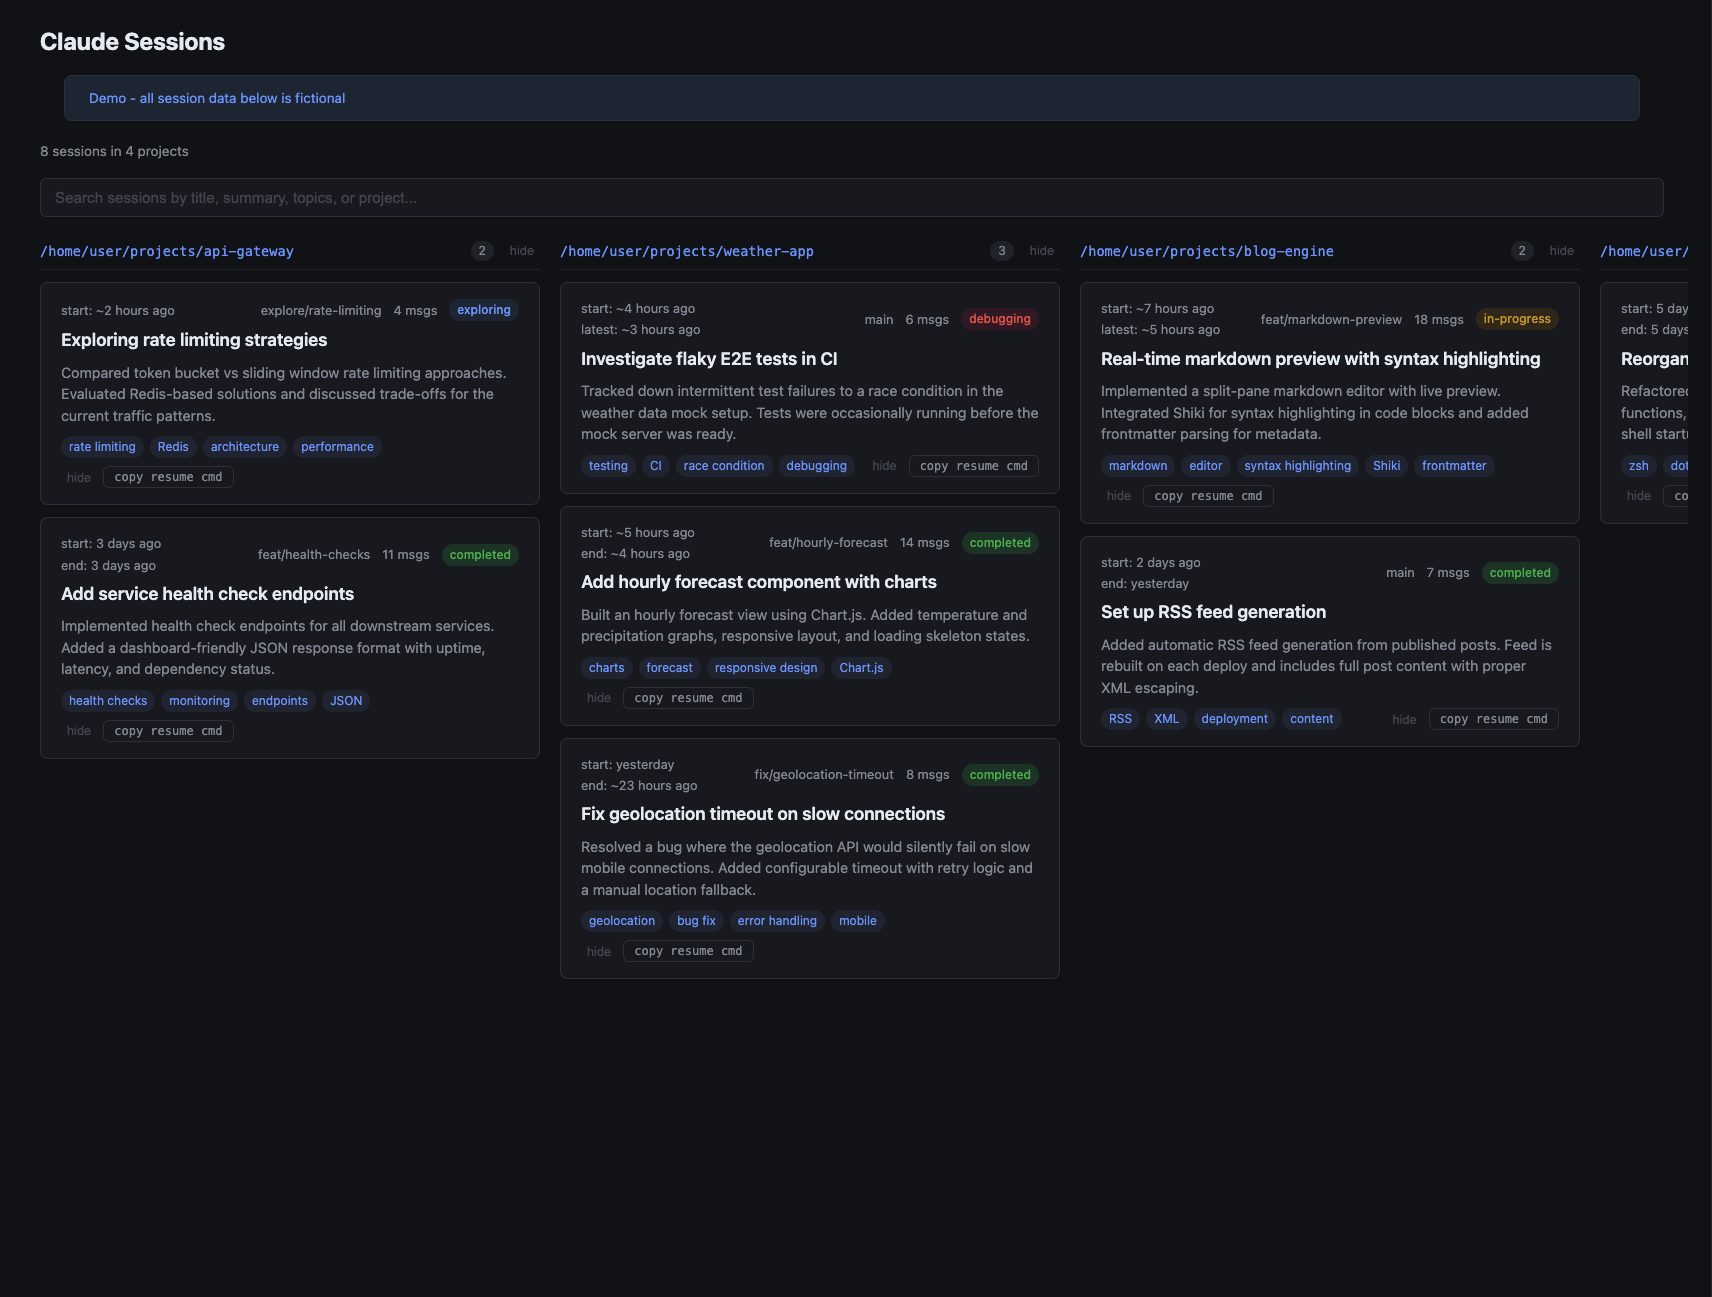Hide the api-gateway project column
1712x1297 pixels.
point(521,251)
